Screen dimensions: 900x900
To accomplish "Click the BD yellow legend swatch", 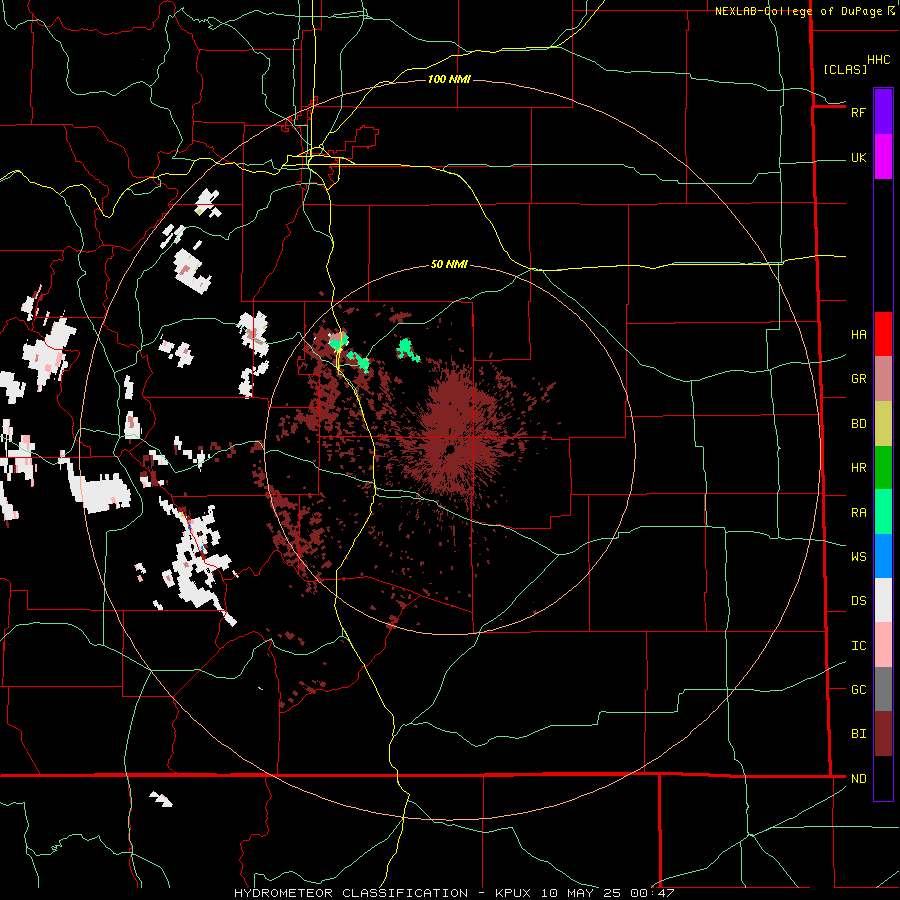I will point(883,424).
